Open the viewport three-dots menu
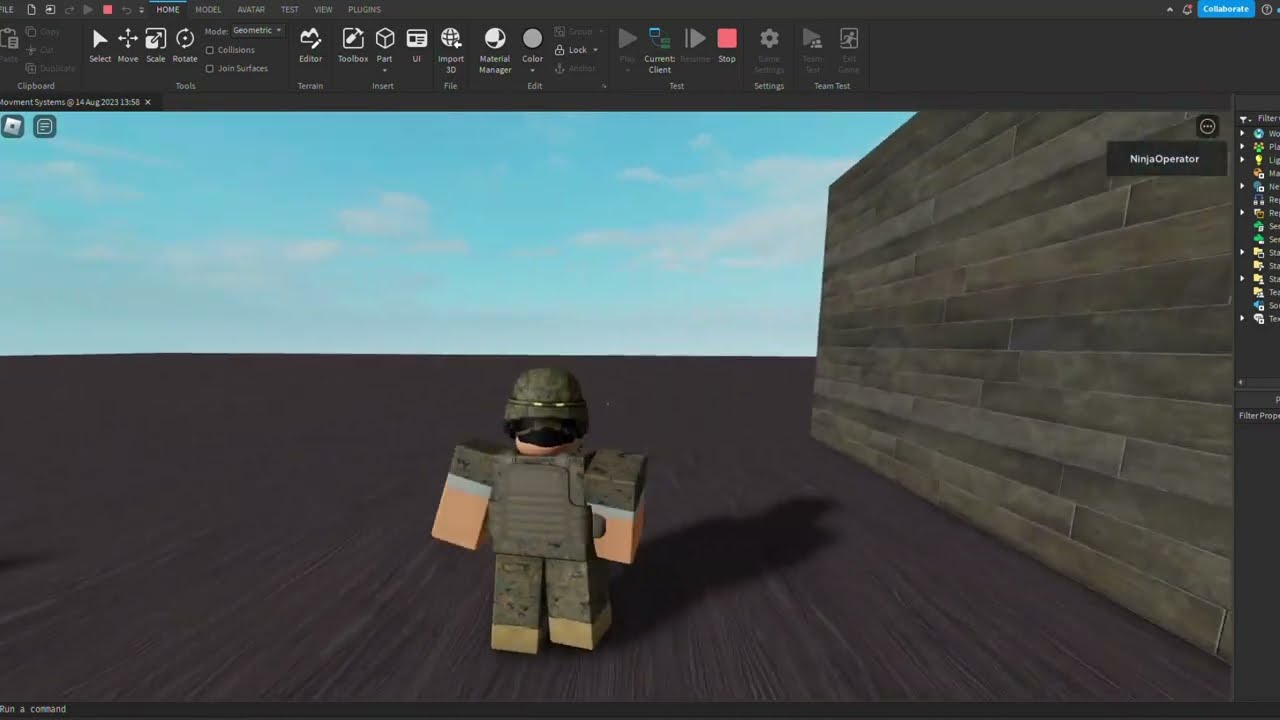 pos(1208,126)
